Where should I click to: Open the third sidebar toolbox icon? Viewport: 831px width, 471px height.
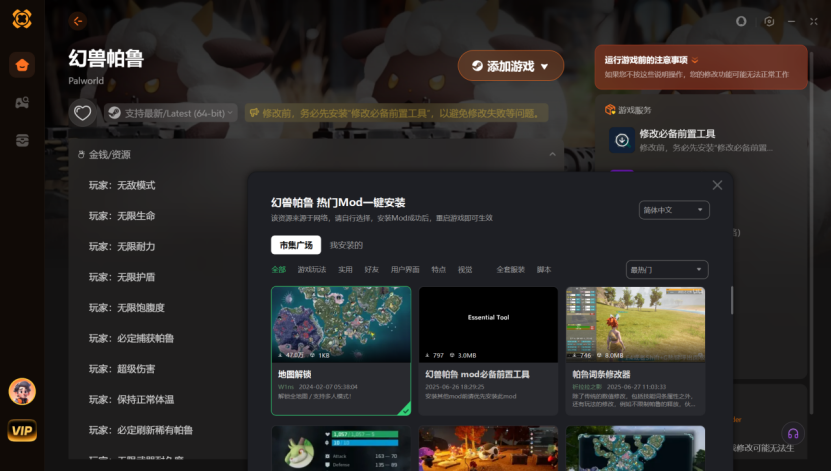tap(22, 140)
